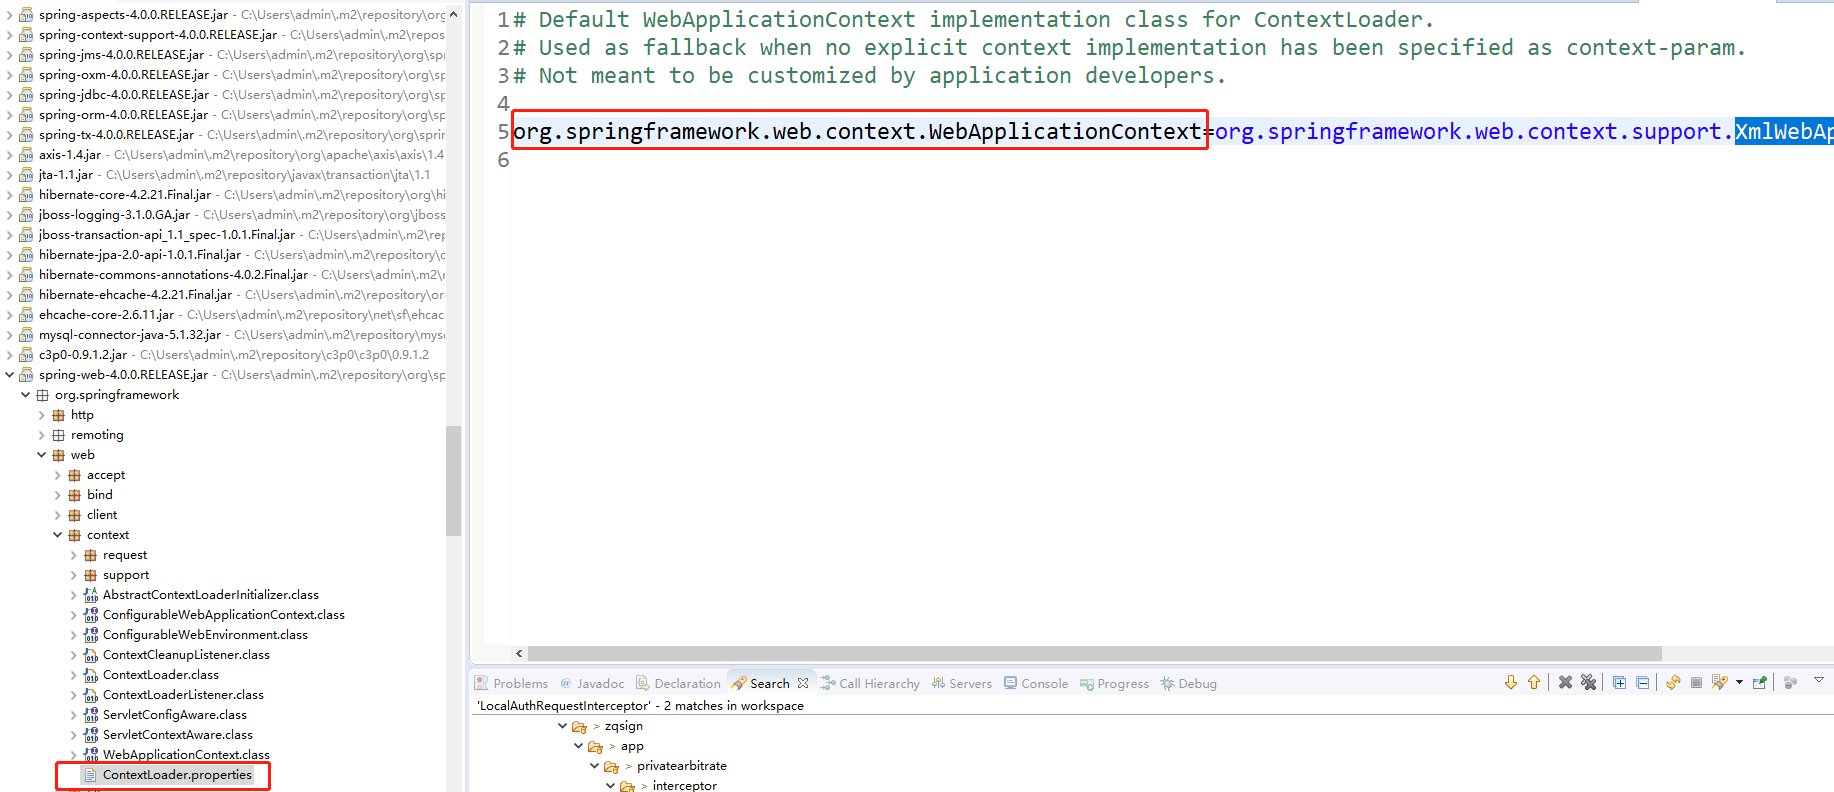Viewport: 1834px width, 792px height.
Task: Open the Console tab
Action: [x=1036, y=684]
